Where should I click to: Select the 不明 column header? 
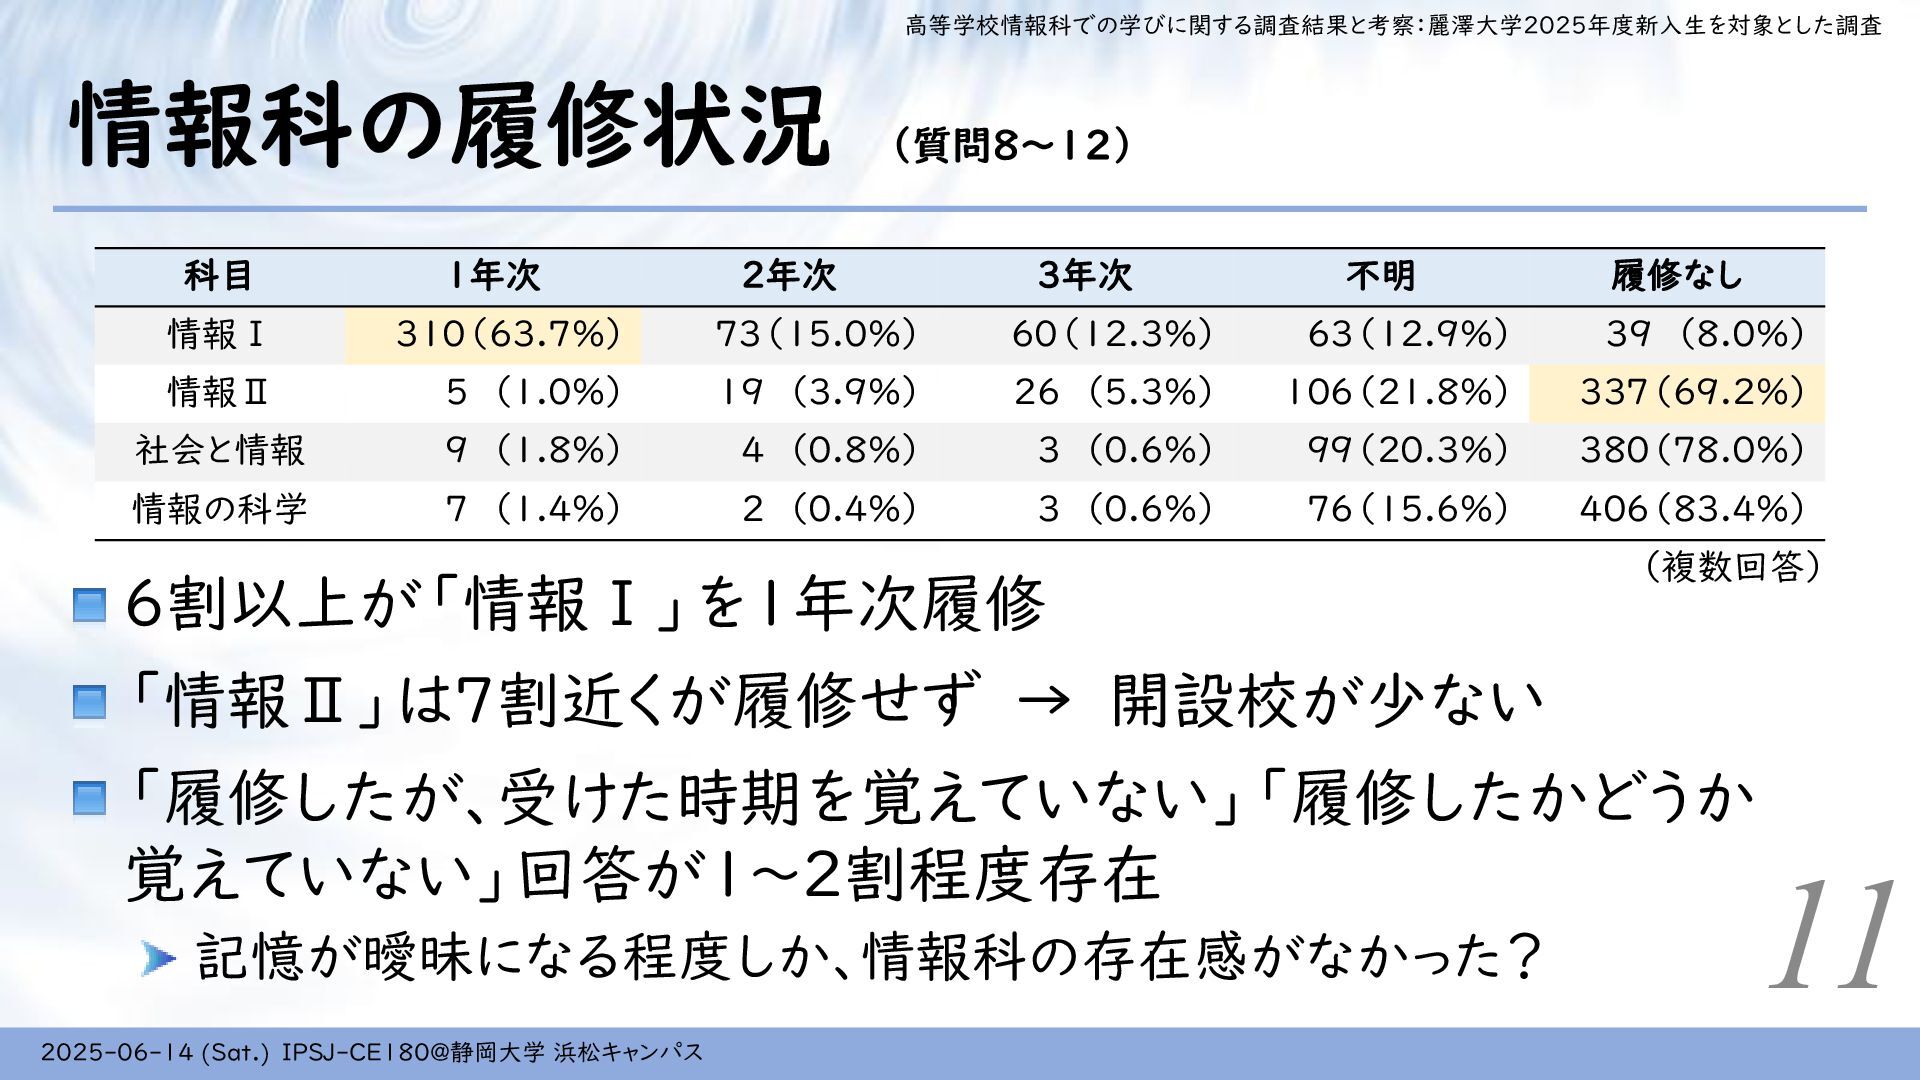click(1380, 276)
